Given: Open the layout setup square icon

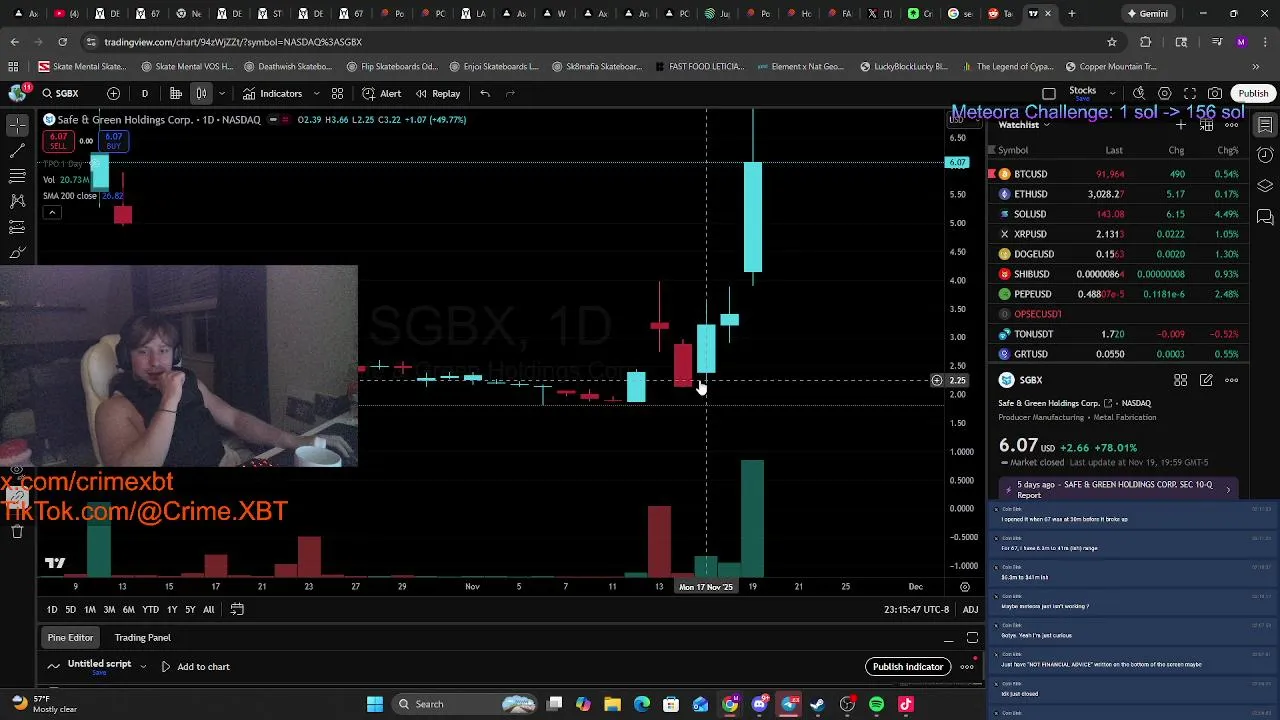Looking at the screenshot, I should (1049, 93).
